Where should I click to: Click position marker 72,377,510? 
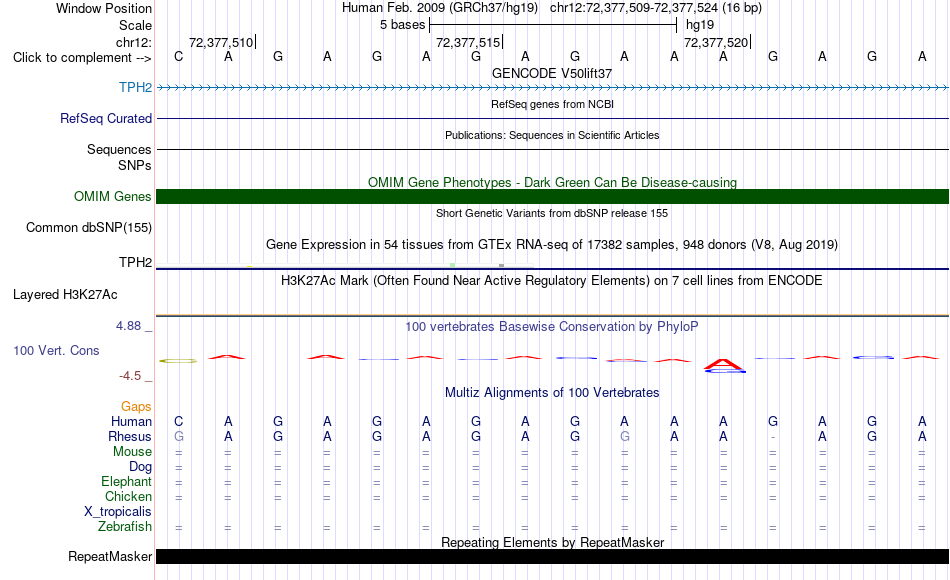point(221,42)
